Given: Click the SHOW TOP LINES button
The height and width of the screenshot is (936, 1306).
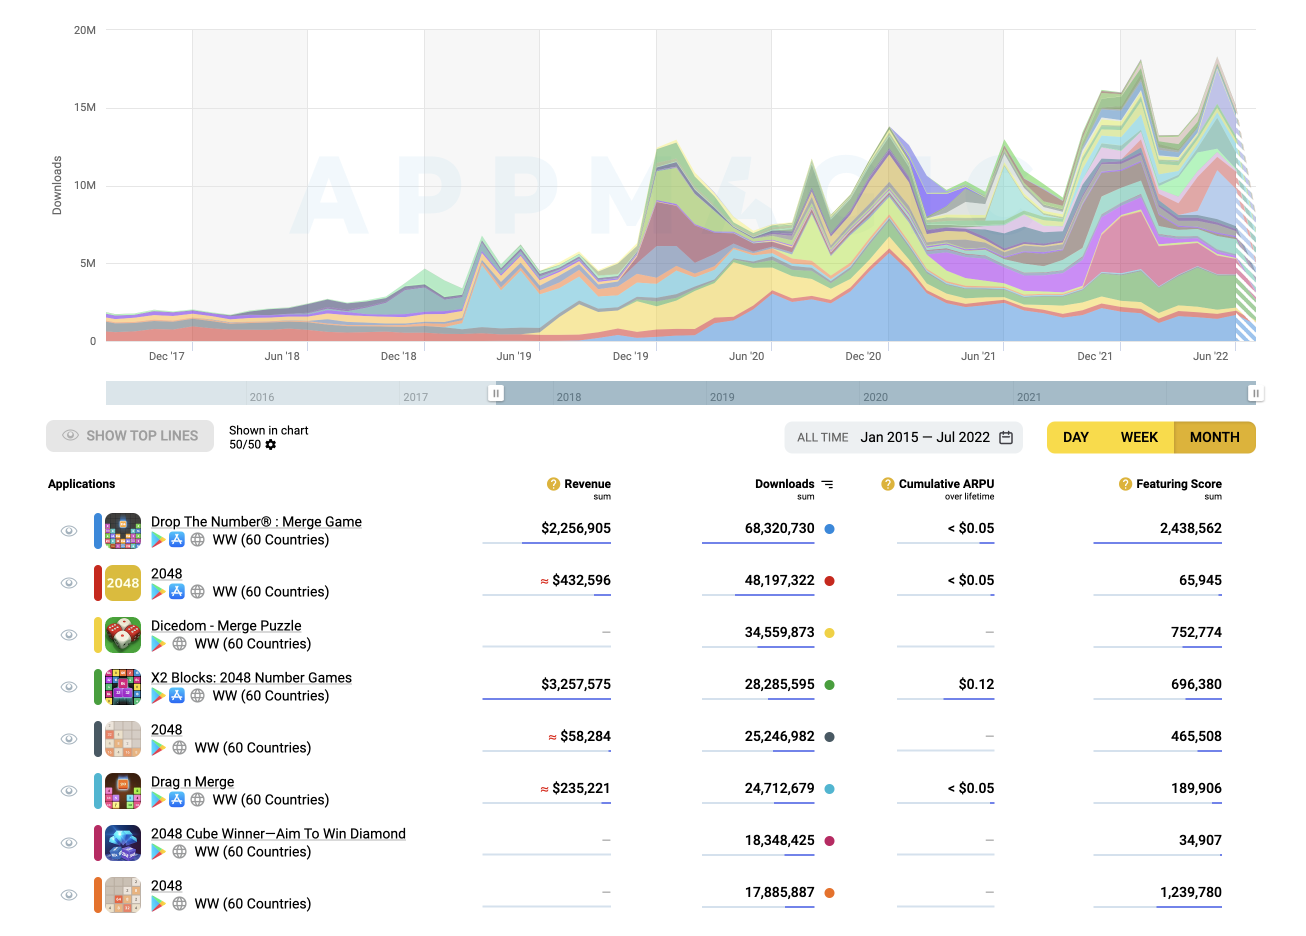Looking at the screenshot, I should pyautogui.click(x=130, y=436).
